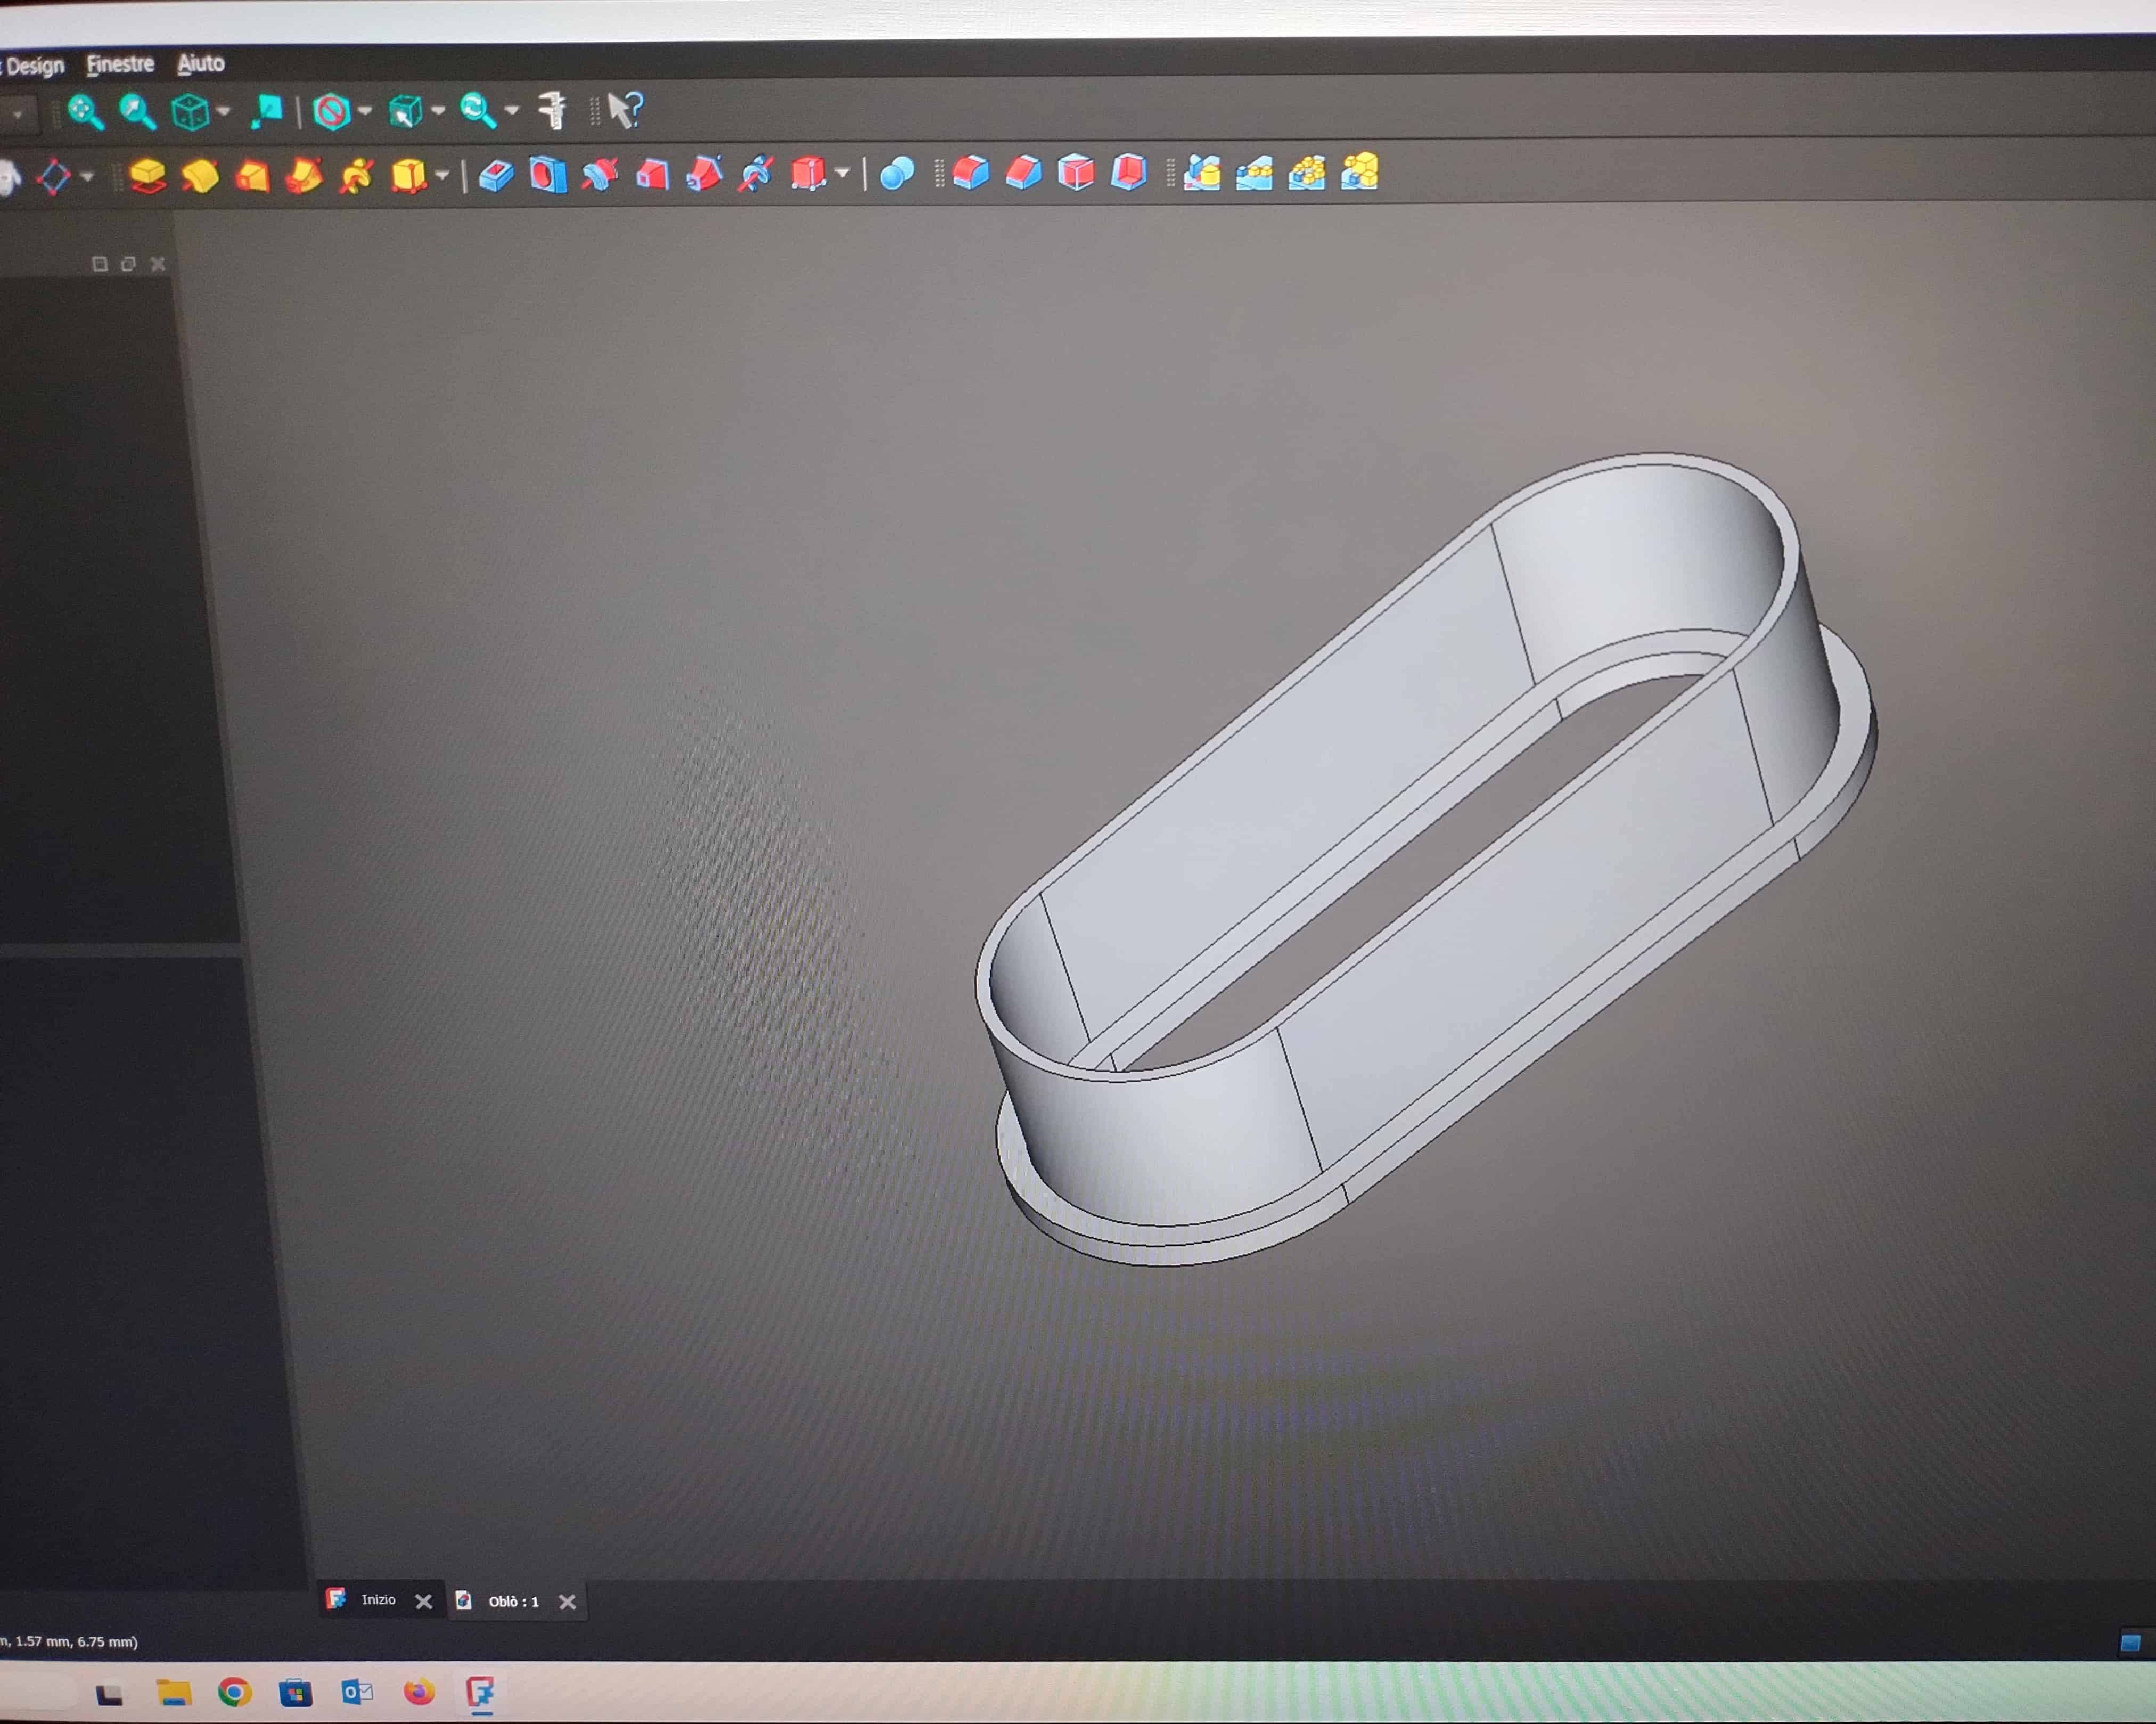2156x1724 pixels.
Task: Open subtractive primitive dropdown arrow
Action: click(x=842, y=174)
